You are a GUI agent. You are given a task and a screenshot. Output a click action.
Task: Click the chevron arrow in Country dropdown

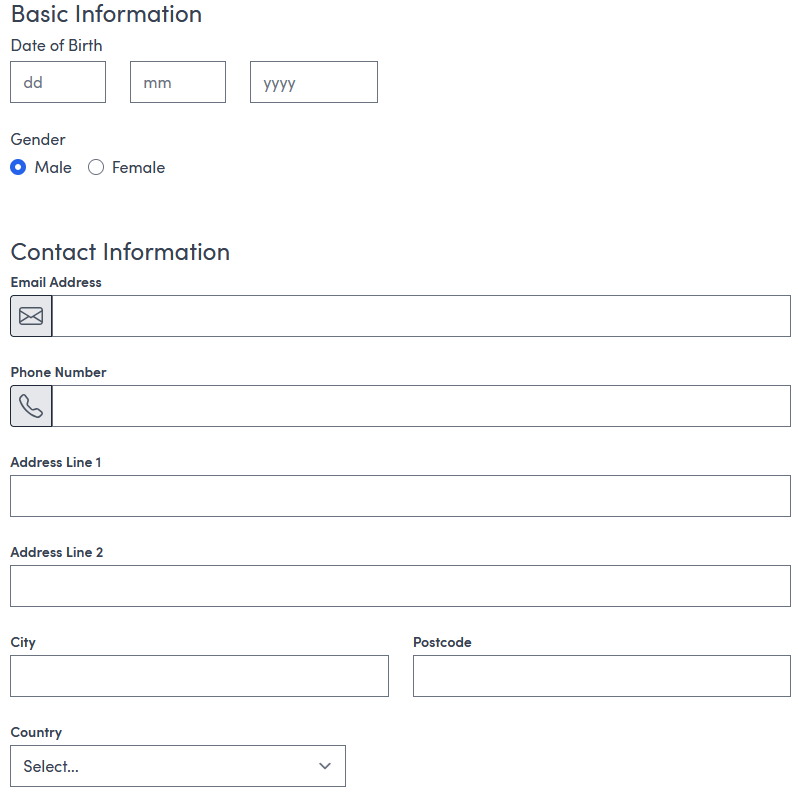325,766
